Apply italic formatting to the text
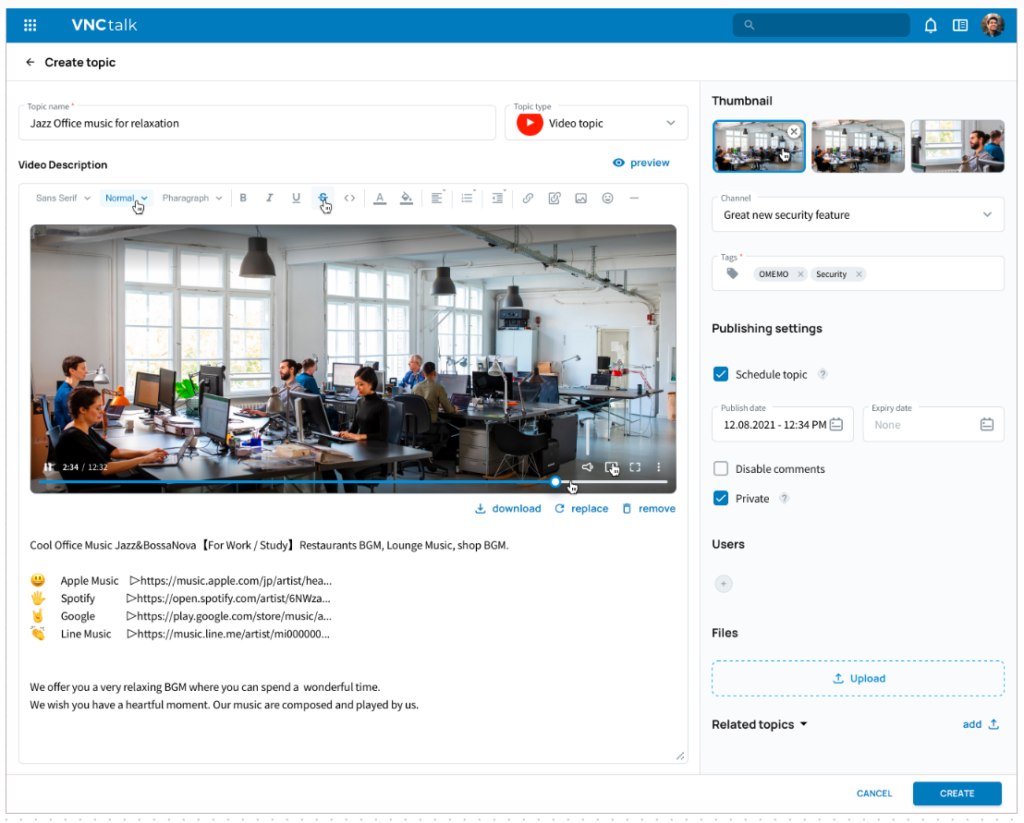The image size is (1024, 823). pyautogui.click(x=269, y=198)
